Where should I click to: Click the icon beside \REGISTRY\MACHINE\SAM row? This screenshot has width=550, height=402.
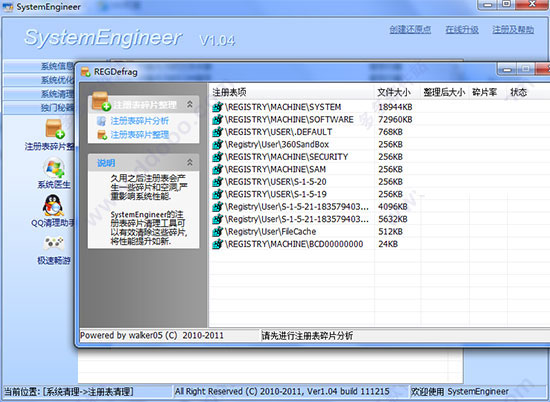click(217, 169)
